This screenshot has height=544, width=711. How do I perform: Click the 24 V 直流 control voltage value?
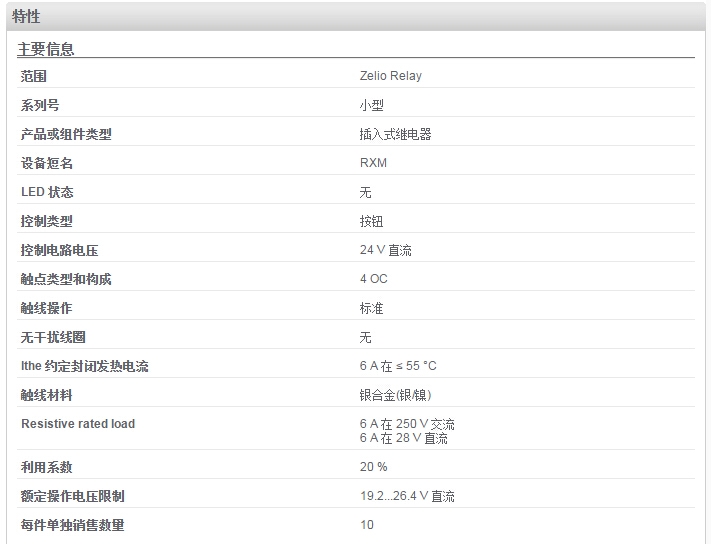385,250
